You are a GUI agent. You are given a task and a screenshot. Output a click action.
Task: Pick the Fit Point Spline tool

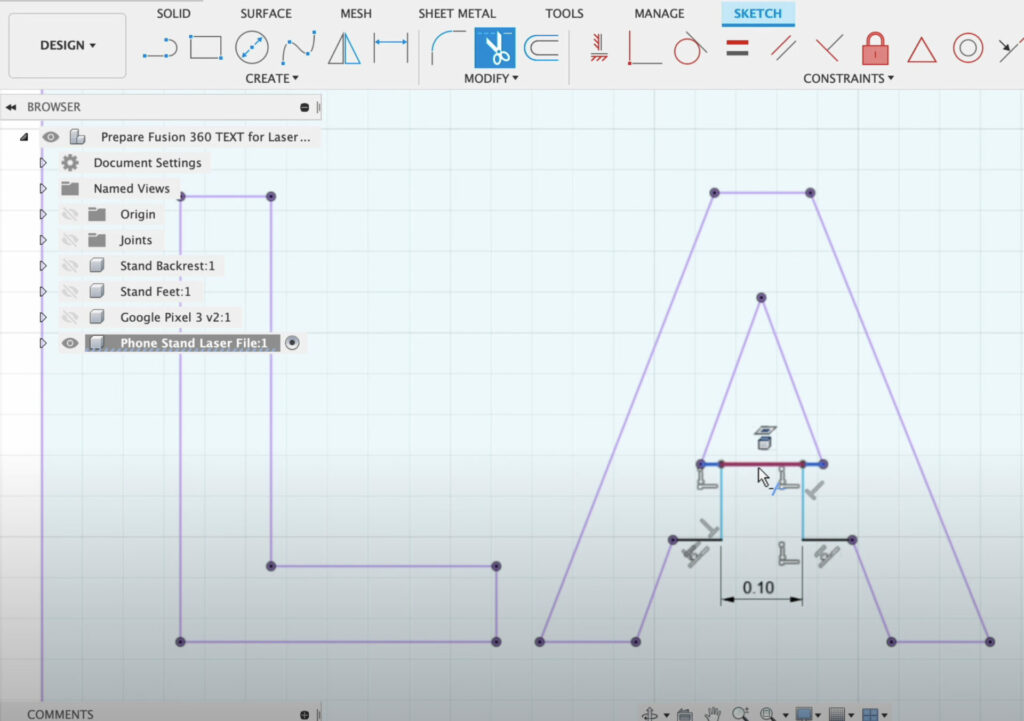click(x=297, y=47)
